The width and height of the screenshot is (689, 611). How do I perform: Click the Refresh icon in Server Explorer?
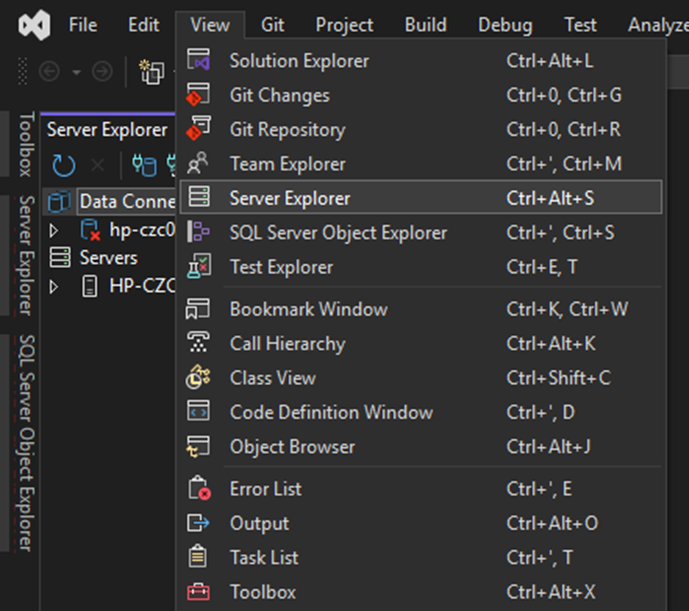pyautogui.click(x=63, y=165)
